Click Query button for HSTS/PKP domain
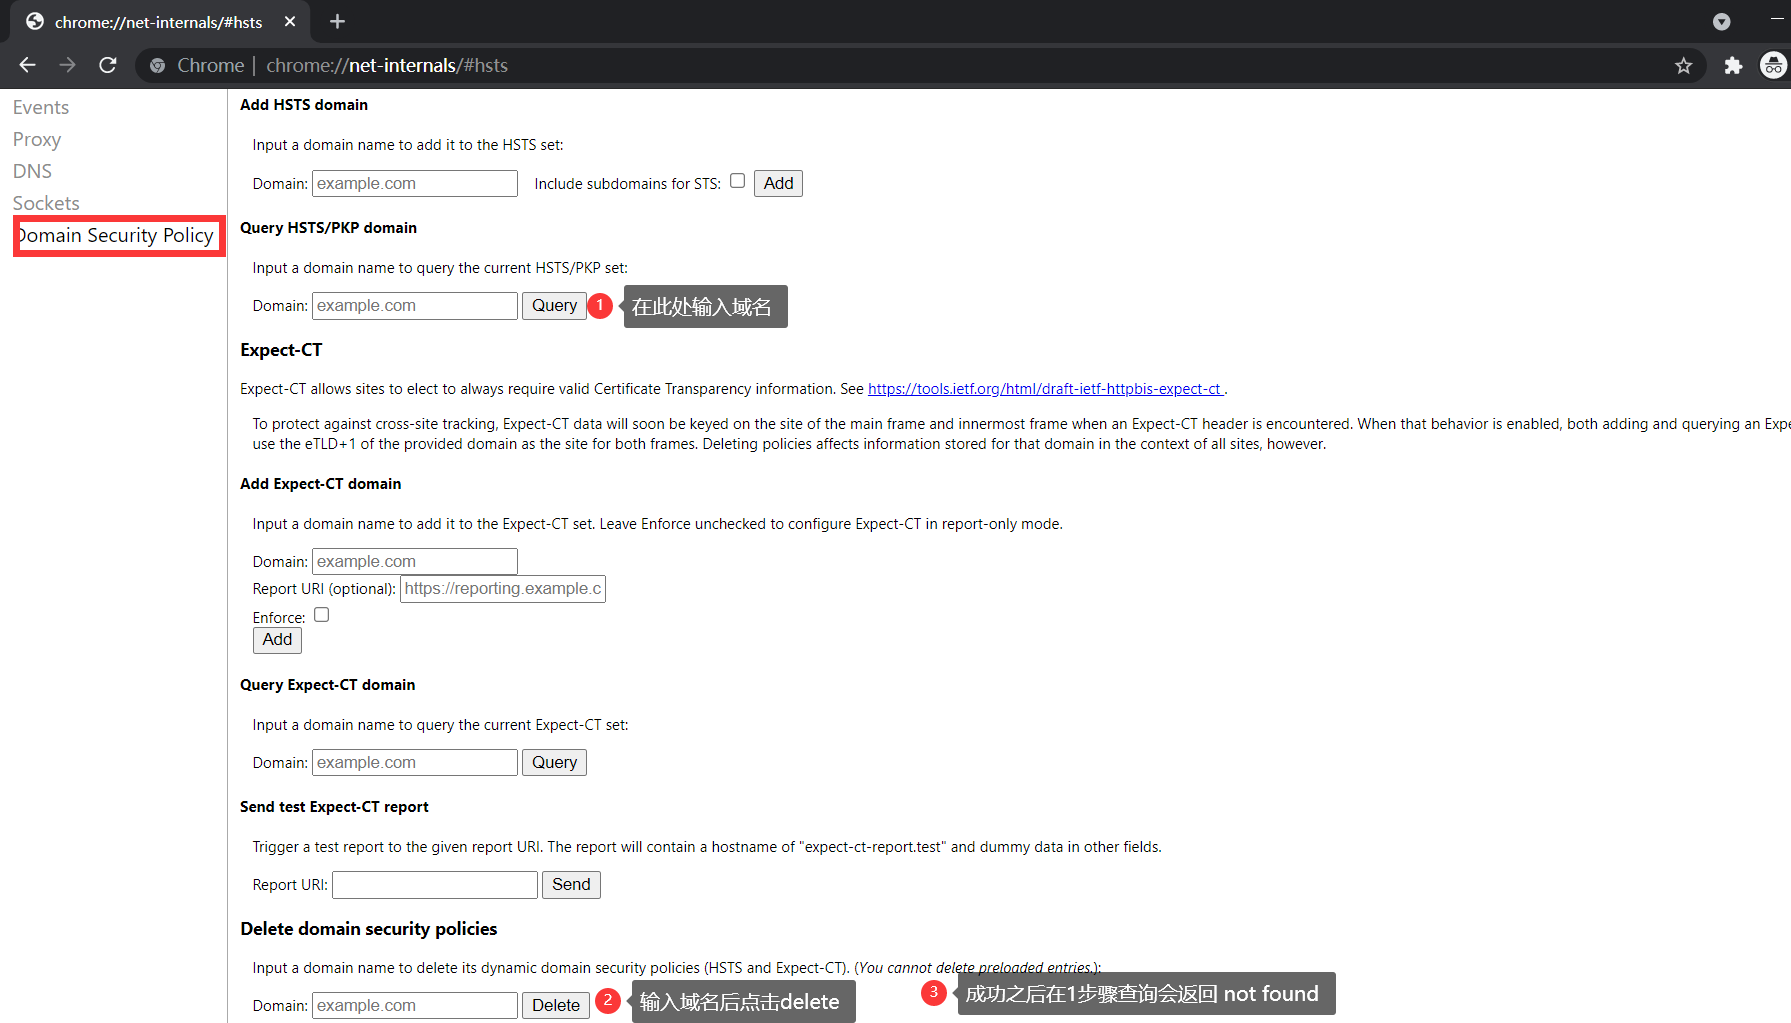Viewport: 1791px width, 1023px height. coord(554,306)
